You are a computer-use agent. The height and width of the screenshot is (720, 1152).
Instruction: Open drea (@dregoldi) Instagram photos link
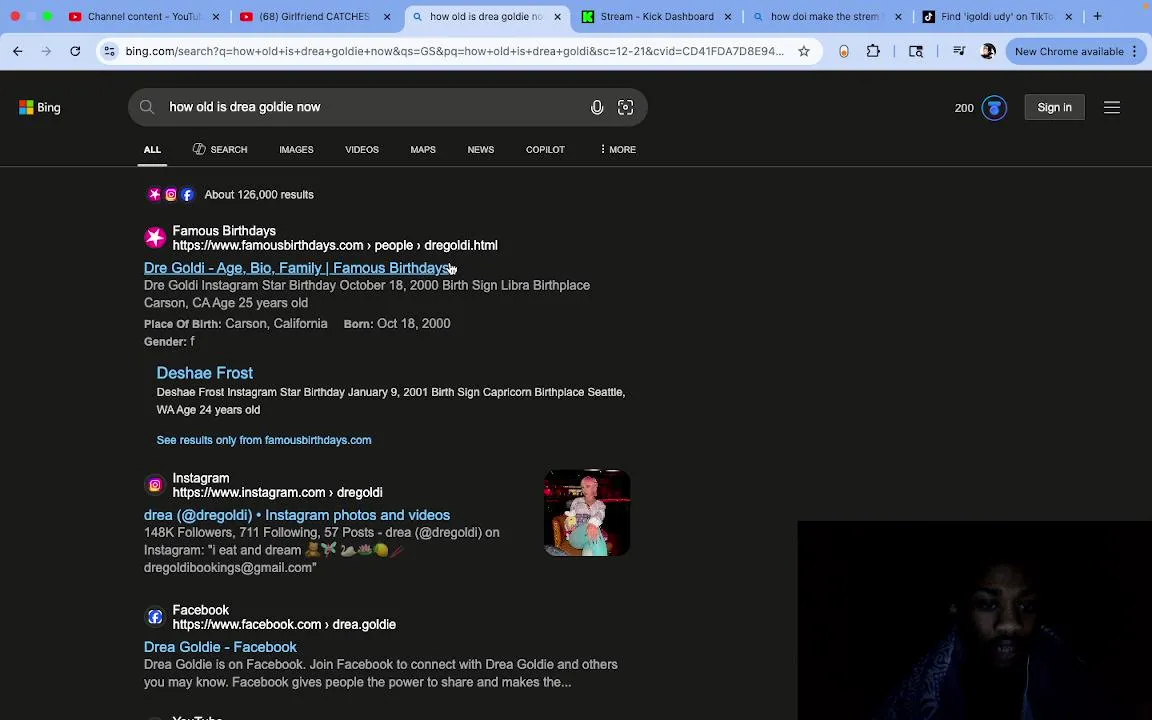click(x=297, y=515)
